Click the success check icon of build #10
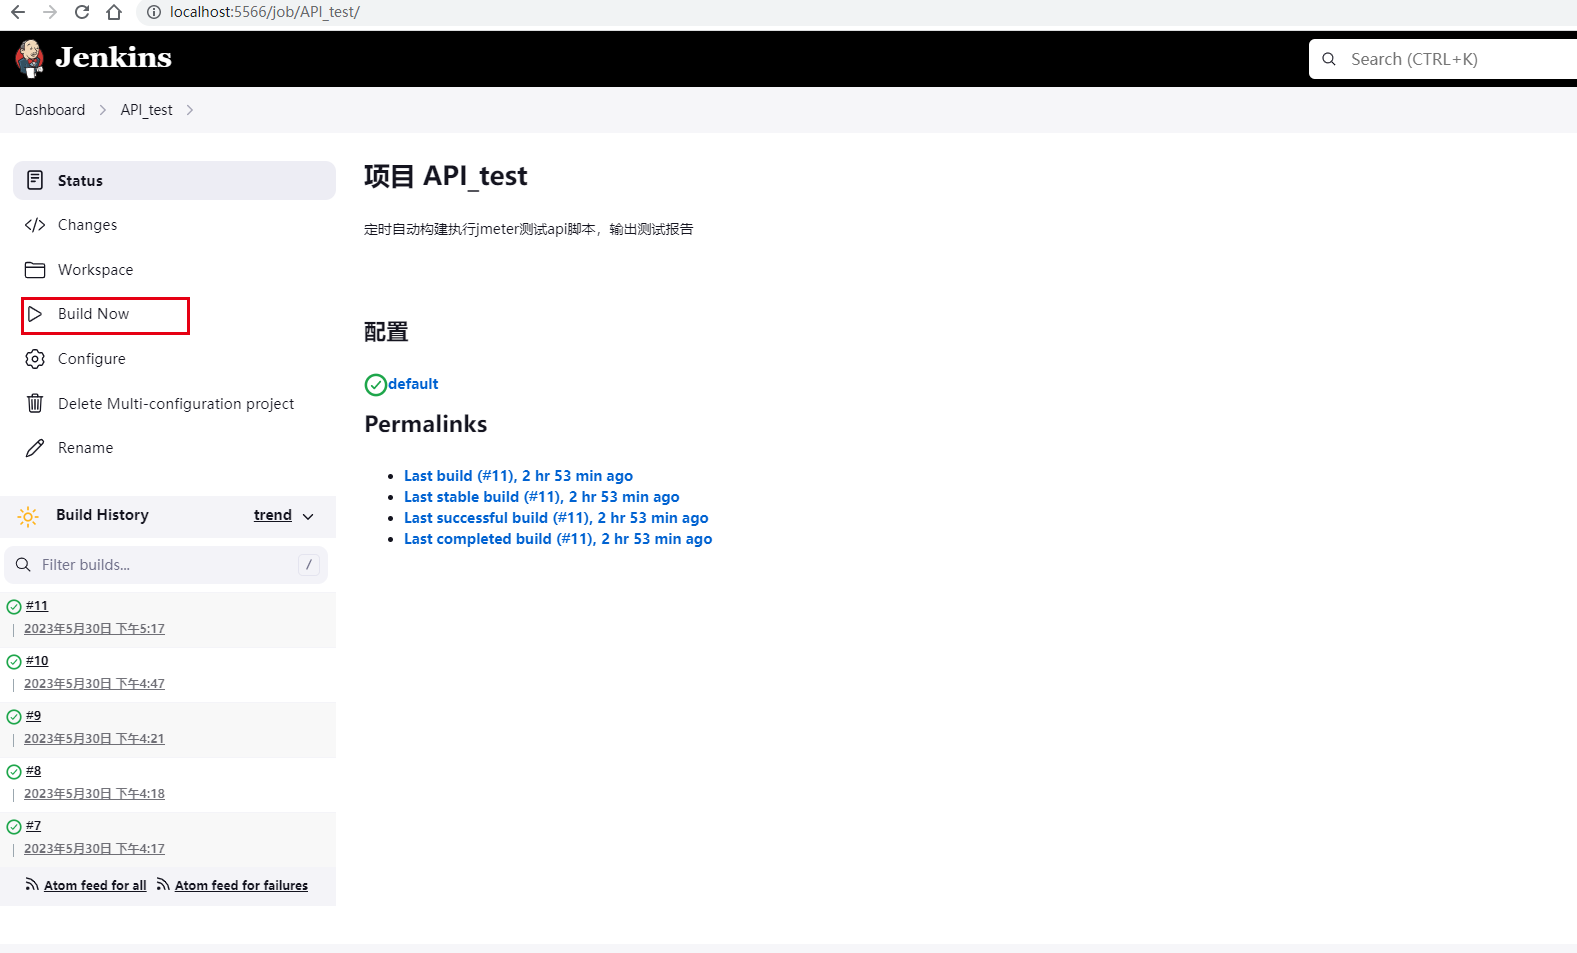 14,662
